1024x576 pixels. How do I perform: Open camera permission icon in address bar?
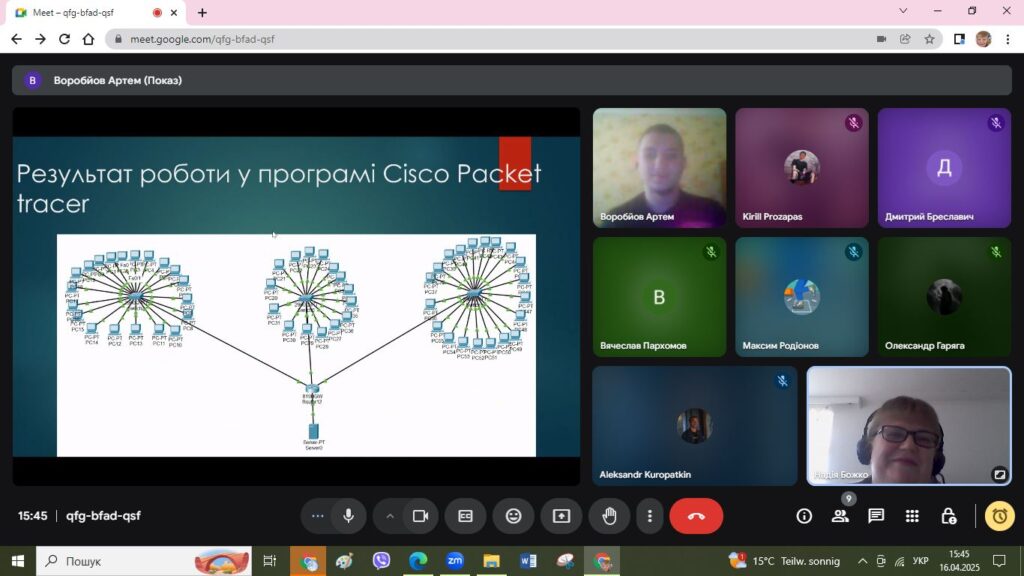(x=881, y=39)
